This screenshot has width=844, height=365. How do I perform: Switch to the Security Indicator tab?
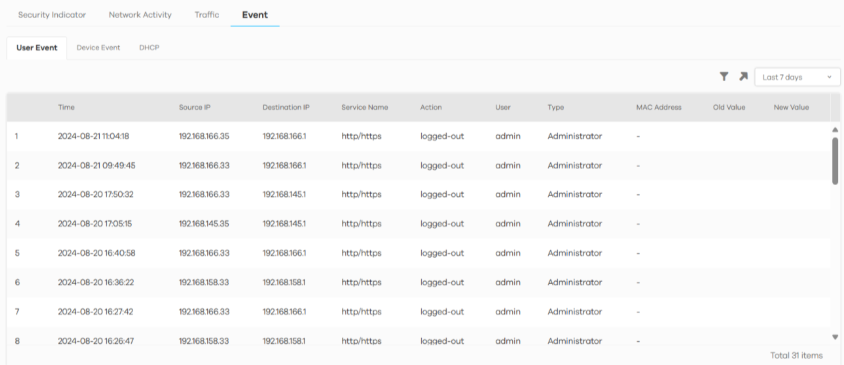[x=52, y=15]
